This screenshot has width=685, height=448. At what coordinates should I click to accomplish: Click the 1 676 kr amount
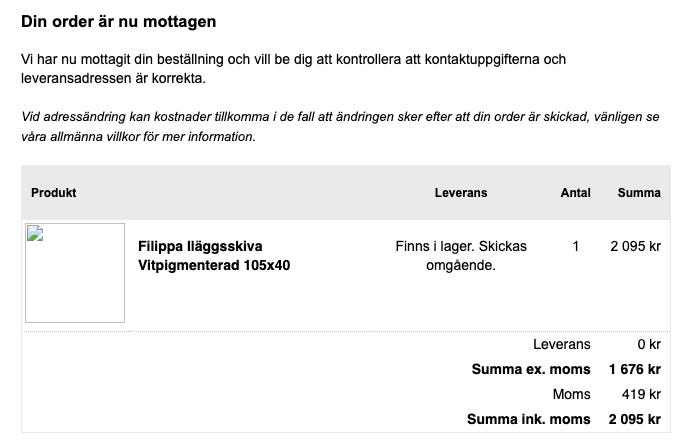(x=635, y=369)
